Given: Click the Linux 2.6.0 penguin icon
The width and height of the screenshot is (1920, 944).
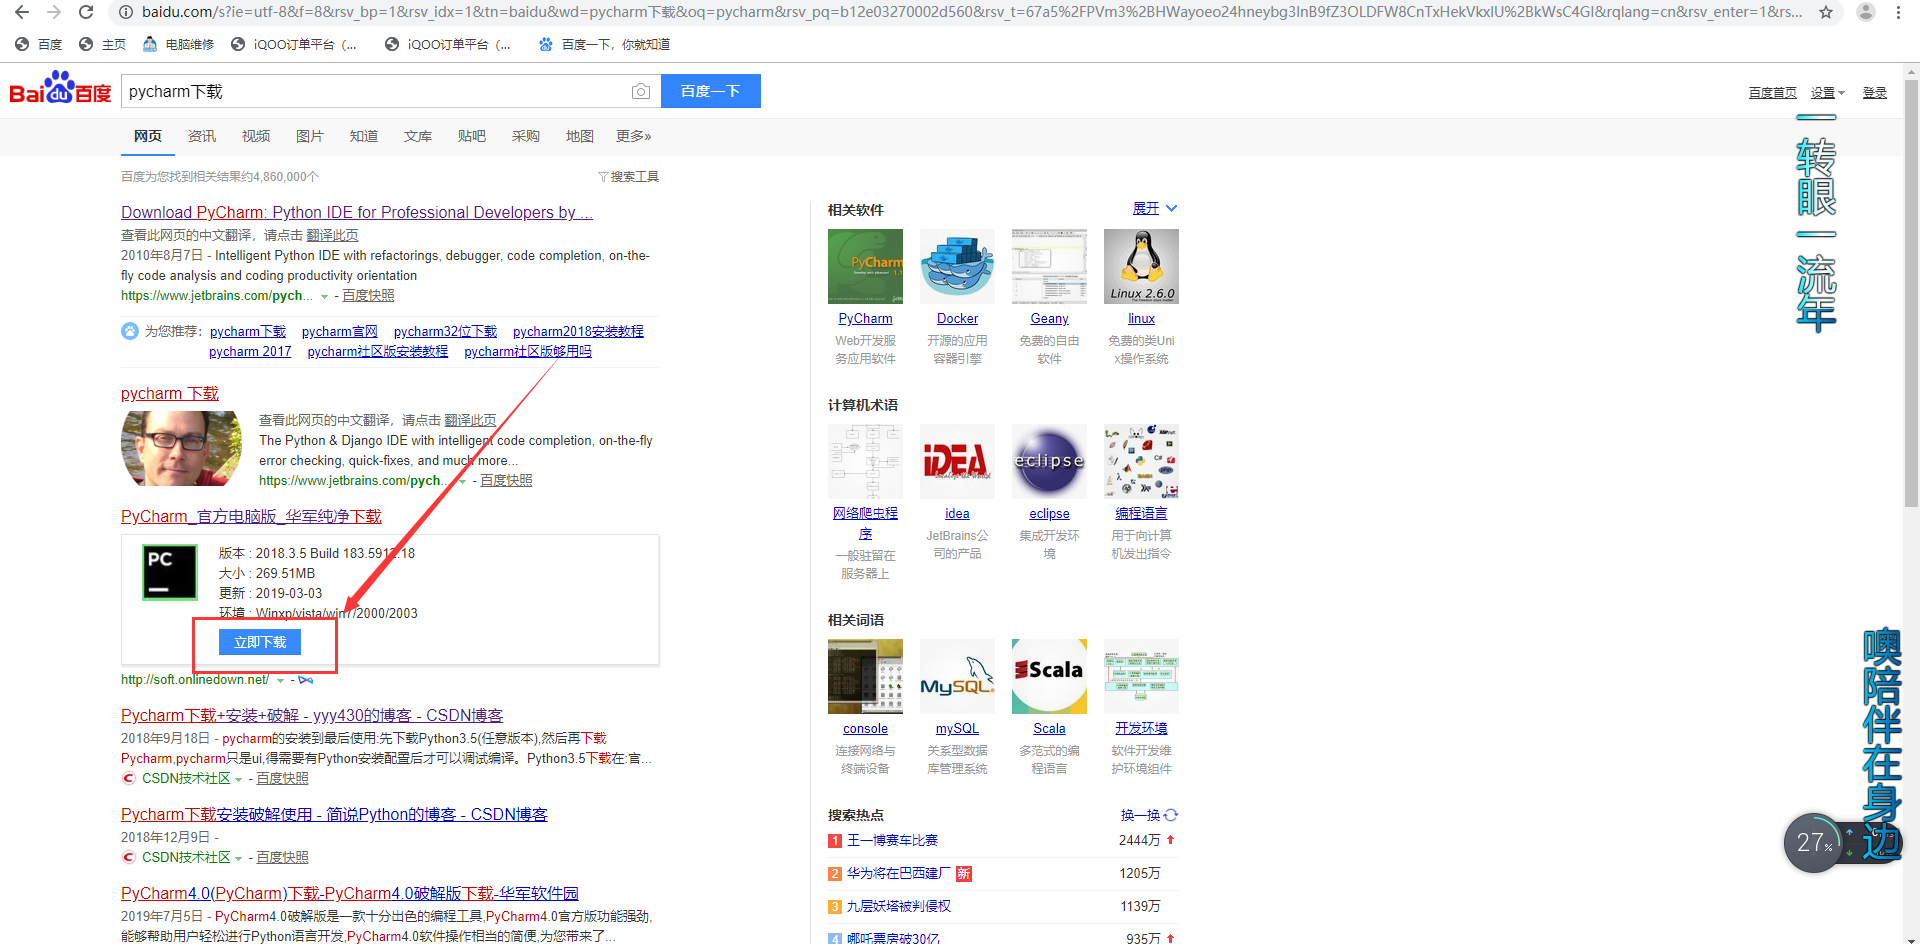Looking at the screenshot, I should pyautogui.click(x=1141, y=266).
